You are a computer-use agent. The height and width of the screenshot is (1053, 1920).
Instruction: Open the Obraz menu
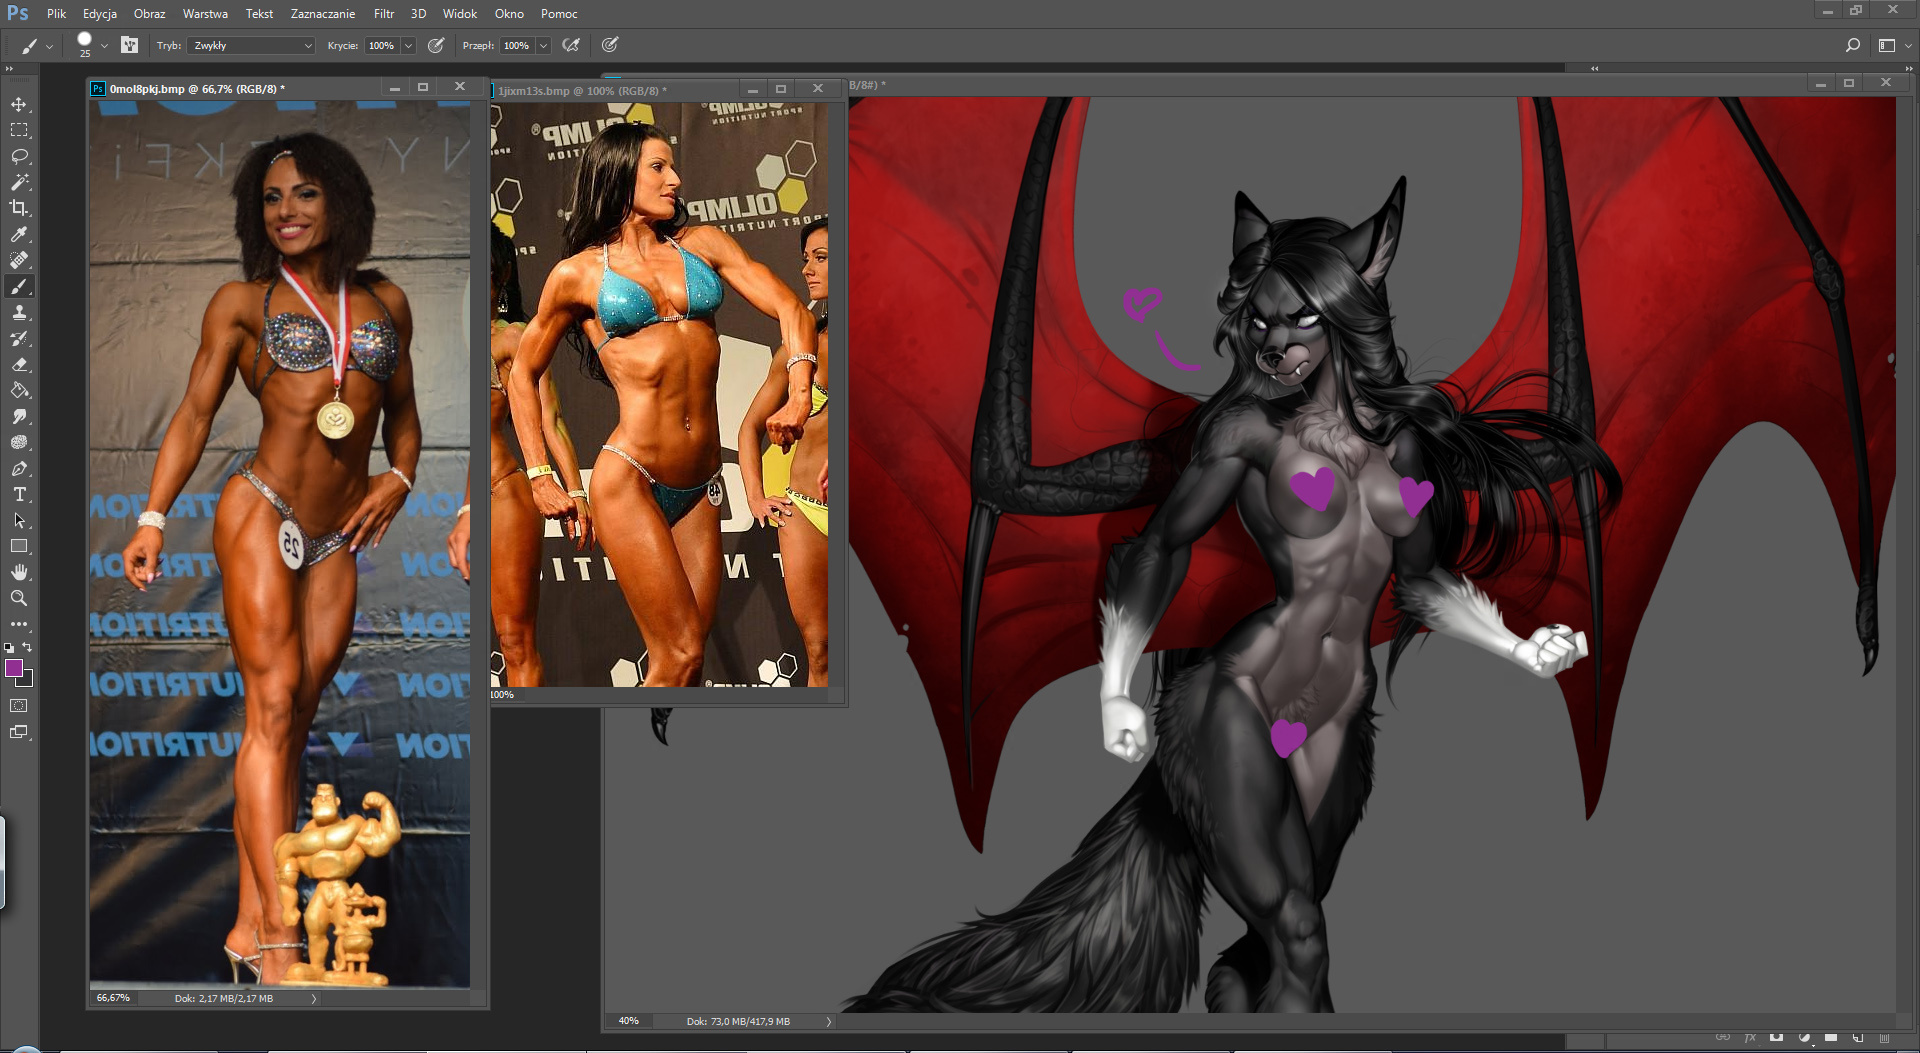[150, 14]
